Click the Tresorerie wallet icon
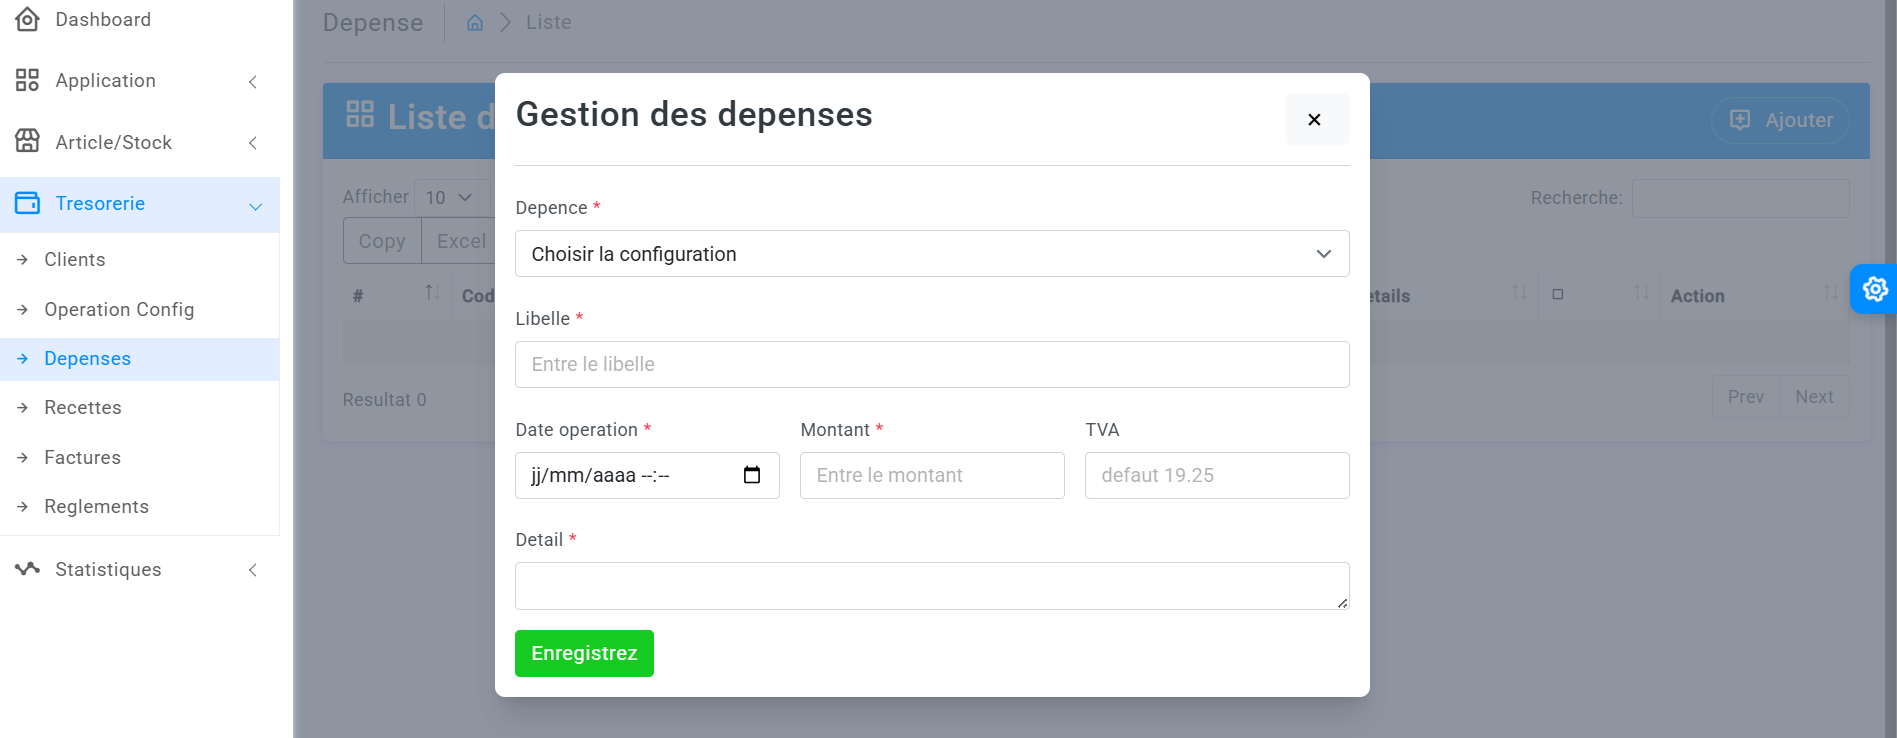Viewport: 1897px width, 738px height. (27, 203)
